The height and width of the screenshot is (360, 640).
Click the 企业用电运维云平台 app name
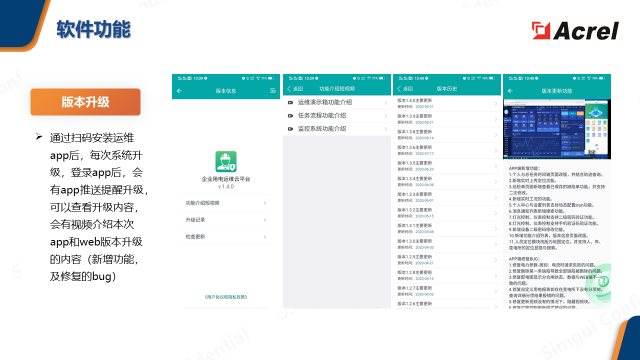226,179
